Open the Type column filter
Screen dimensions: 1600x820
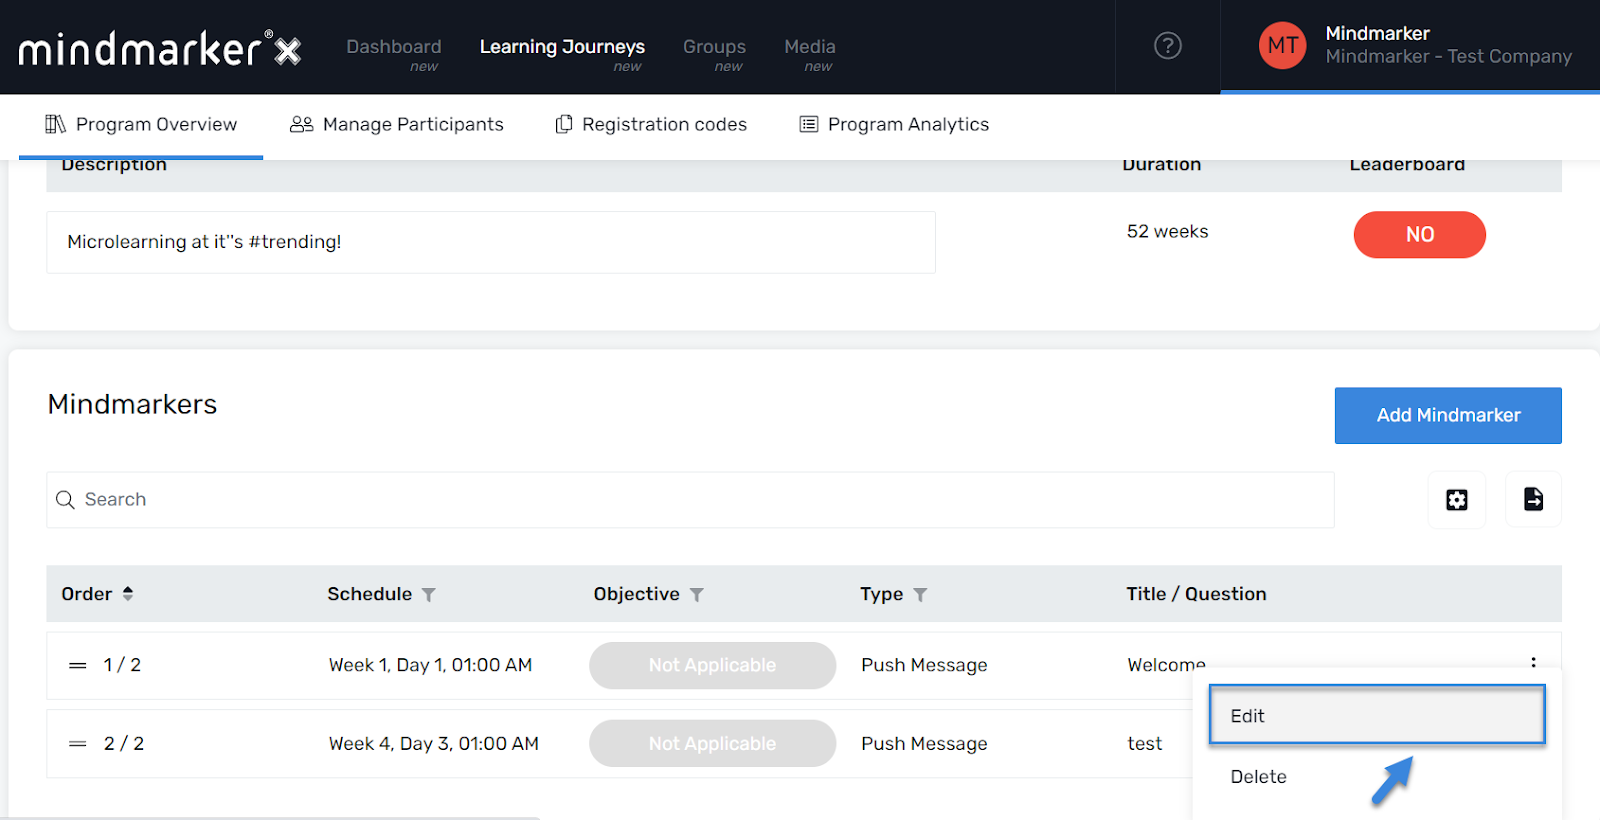(920, 595)
